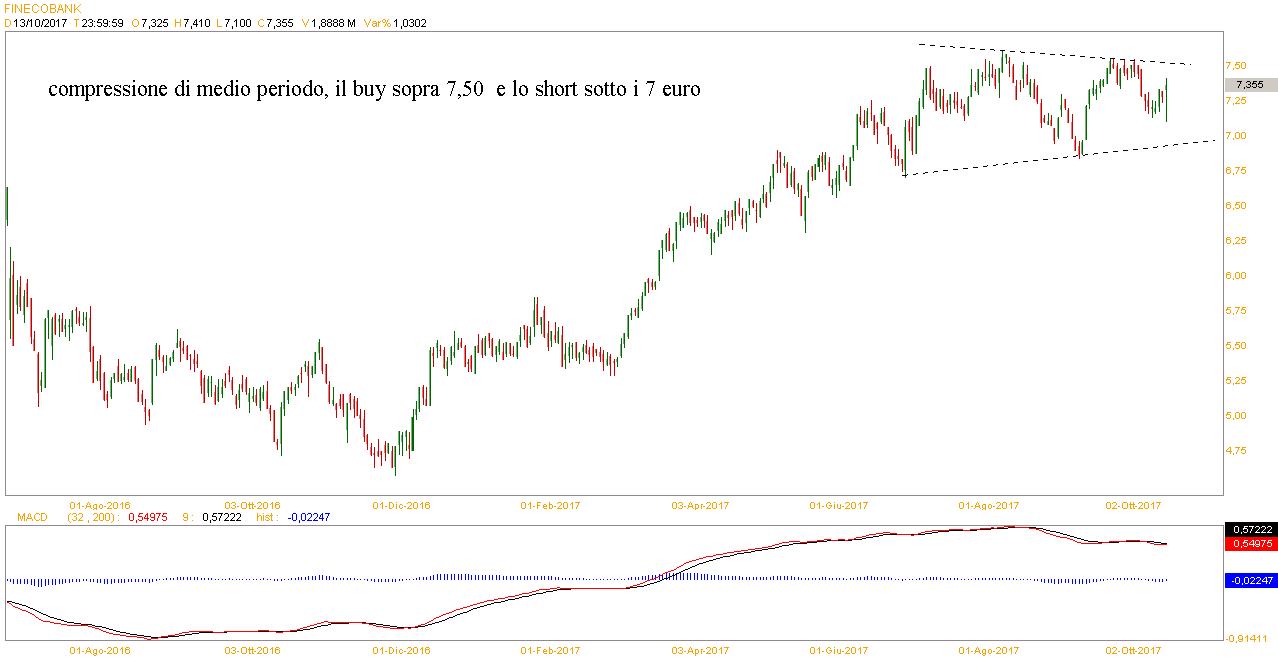Click the 4,75 price axis label
1278x668 pixels.
point(1236,451)
